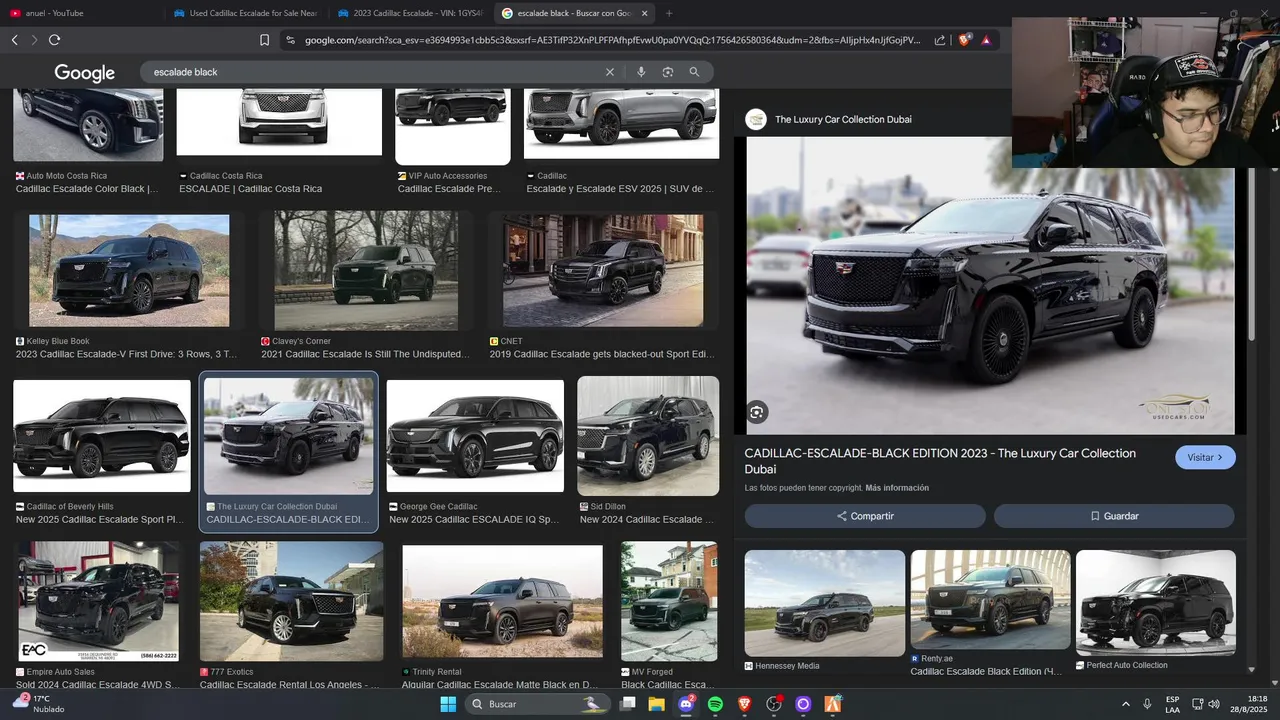
Task: Open 'CADILLAC-ESCALADE-BLACK EDITION 2023' title link
Action: point(940,461)
